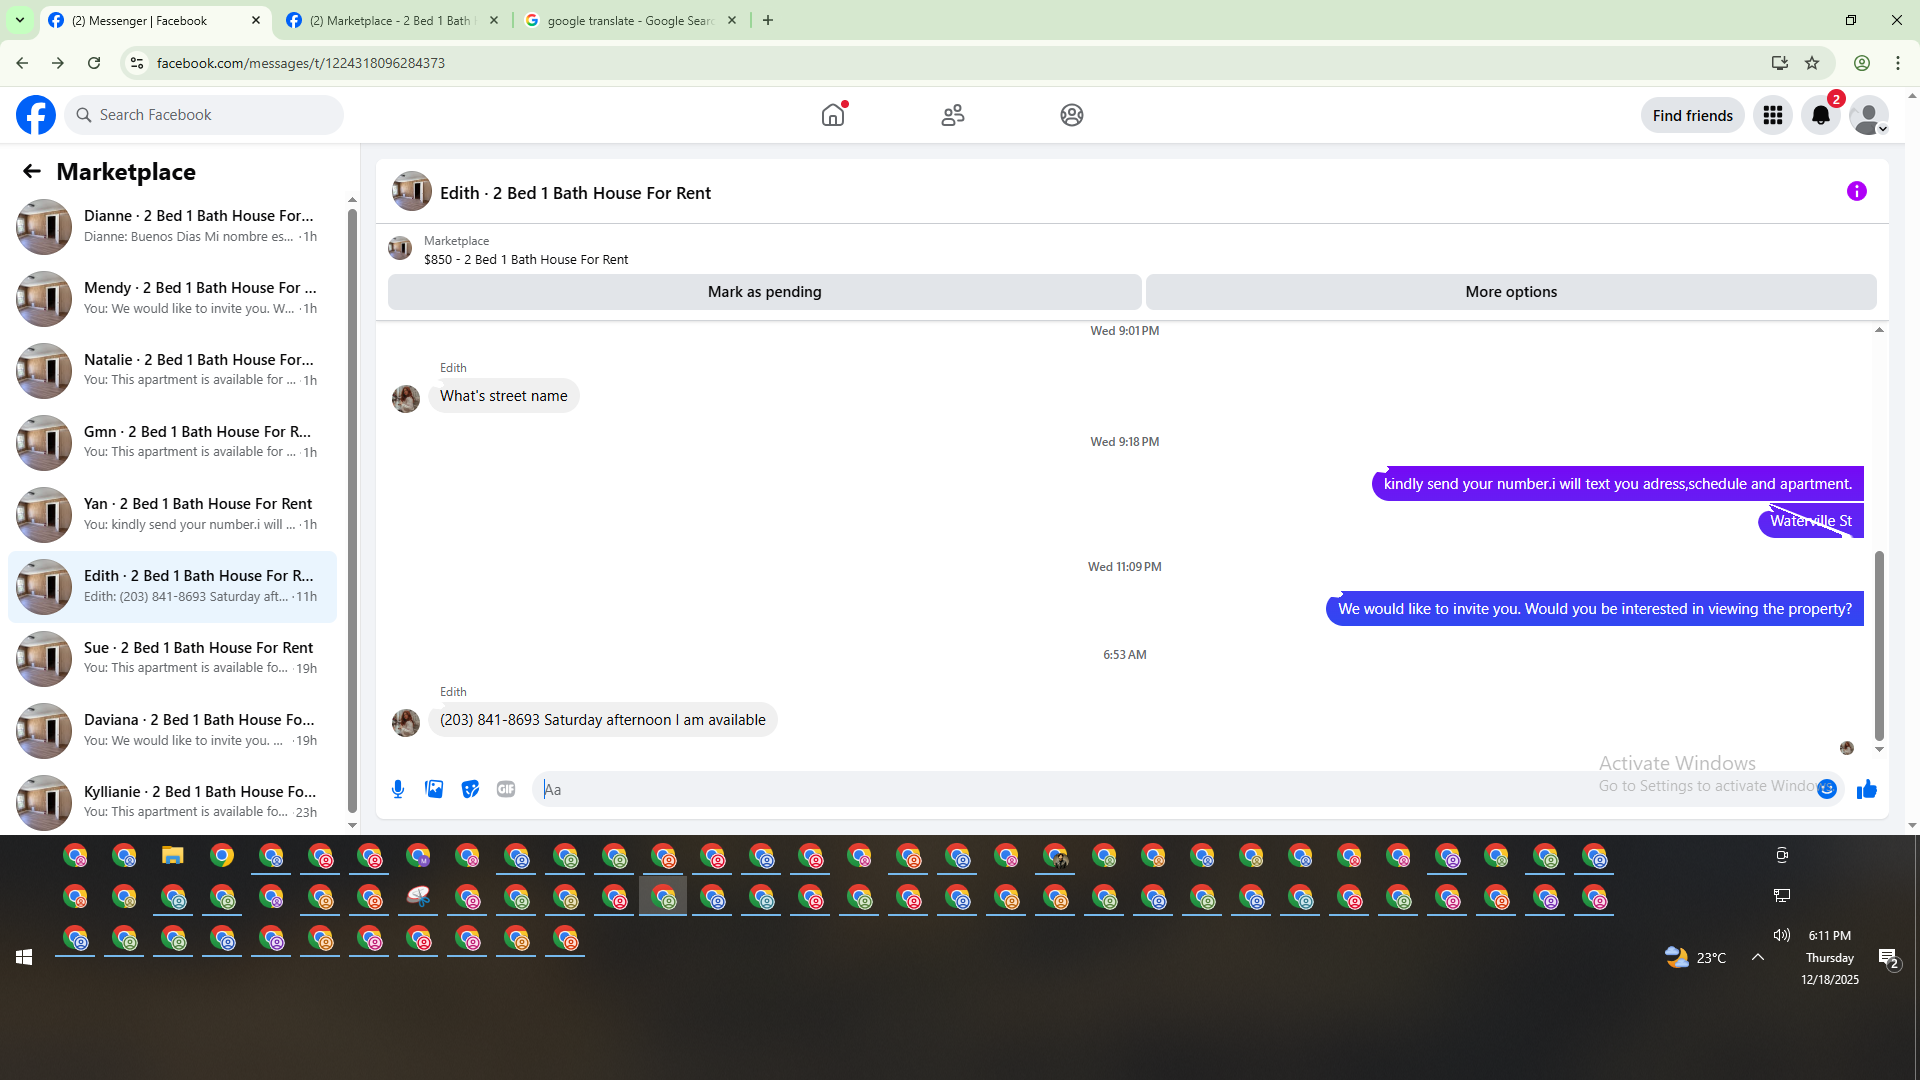Go to the Home feed icon
This screenshot has width=1920, height=1080.
833,115
